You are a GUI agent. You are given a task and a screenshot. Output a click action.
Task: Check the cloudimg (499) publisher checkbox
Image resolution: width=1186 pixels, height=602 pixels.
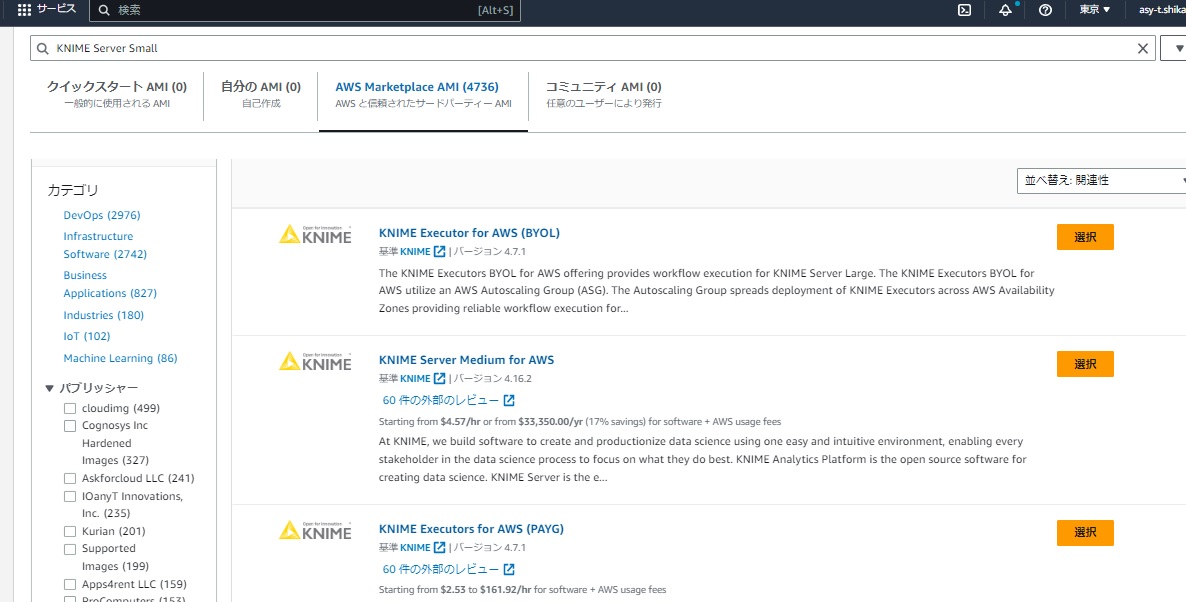[70, 408]
